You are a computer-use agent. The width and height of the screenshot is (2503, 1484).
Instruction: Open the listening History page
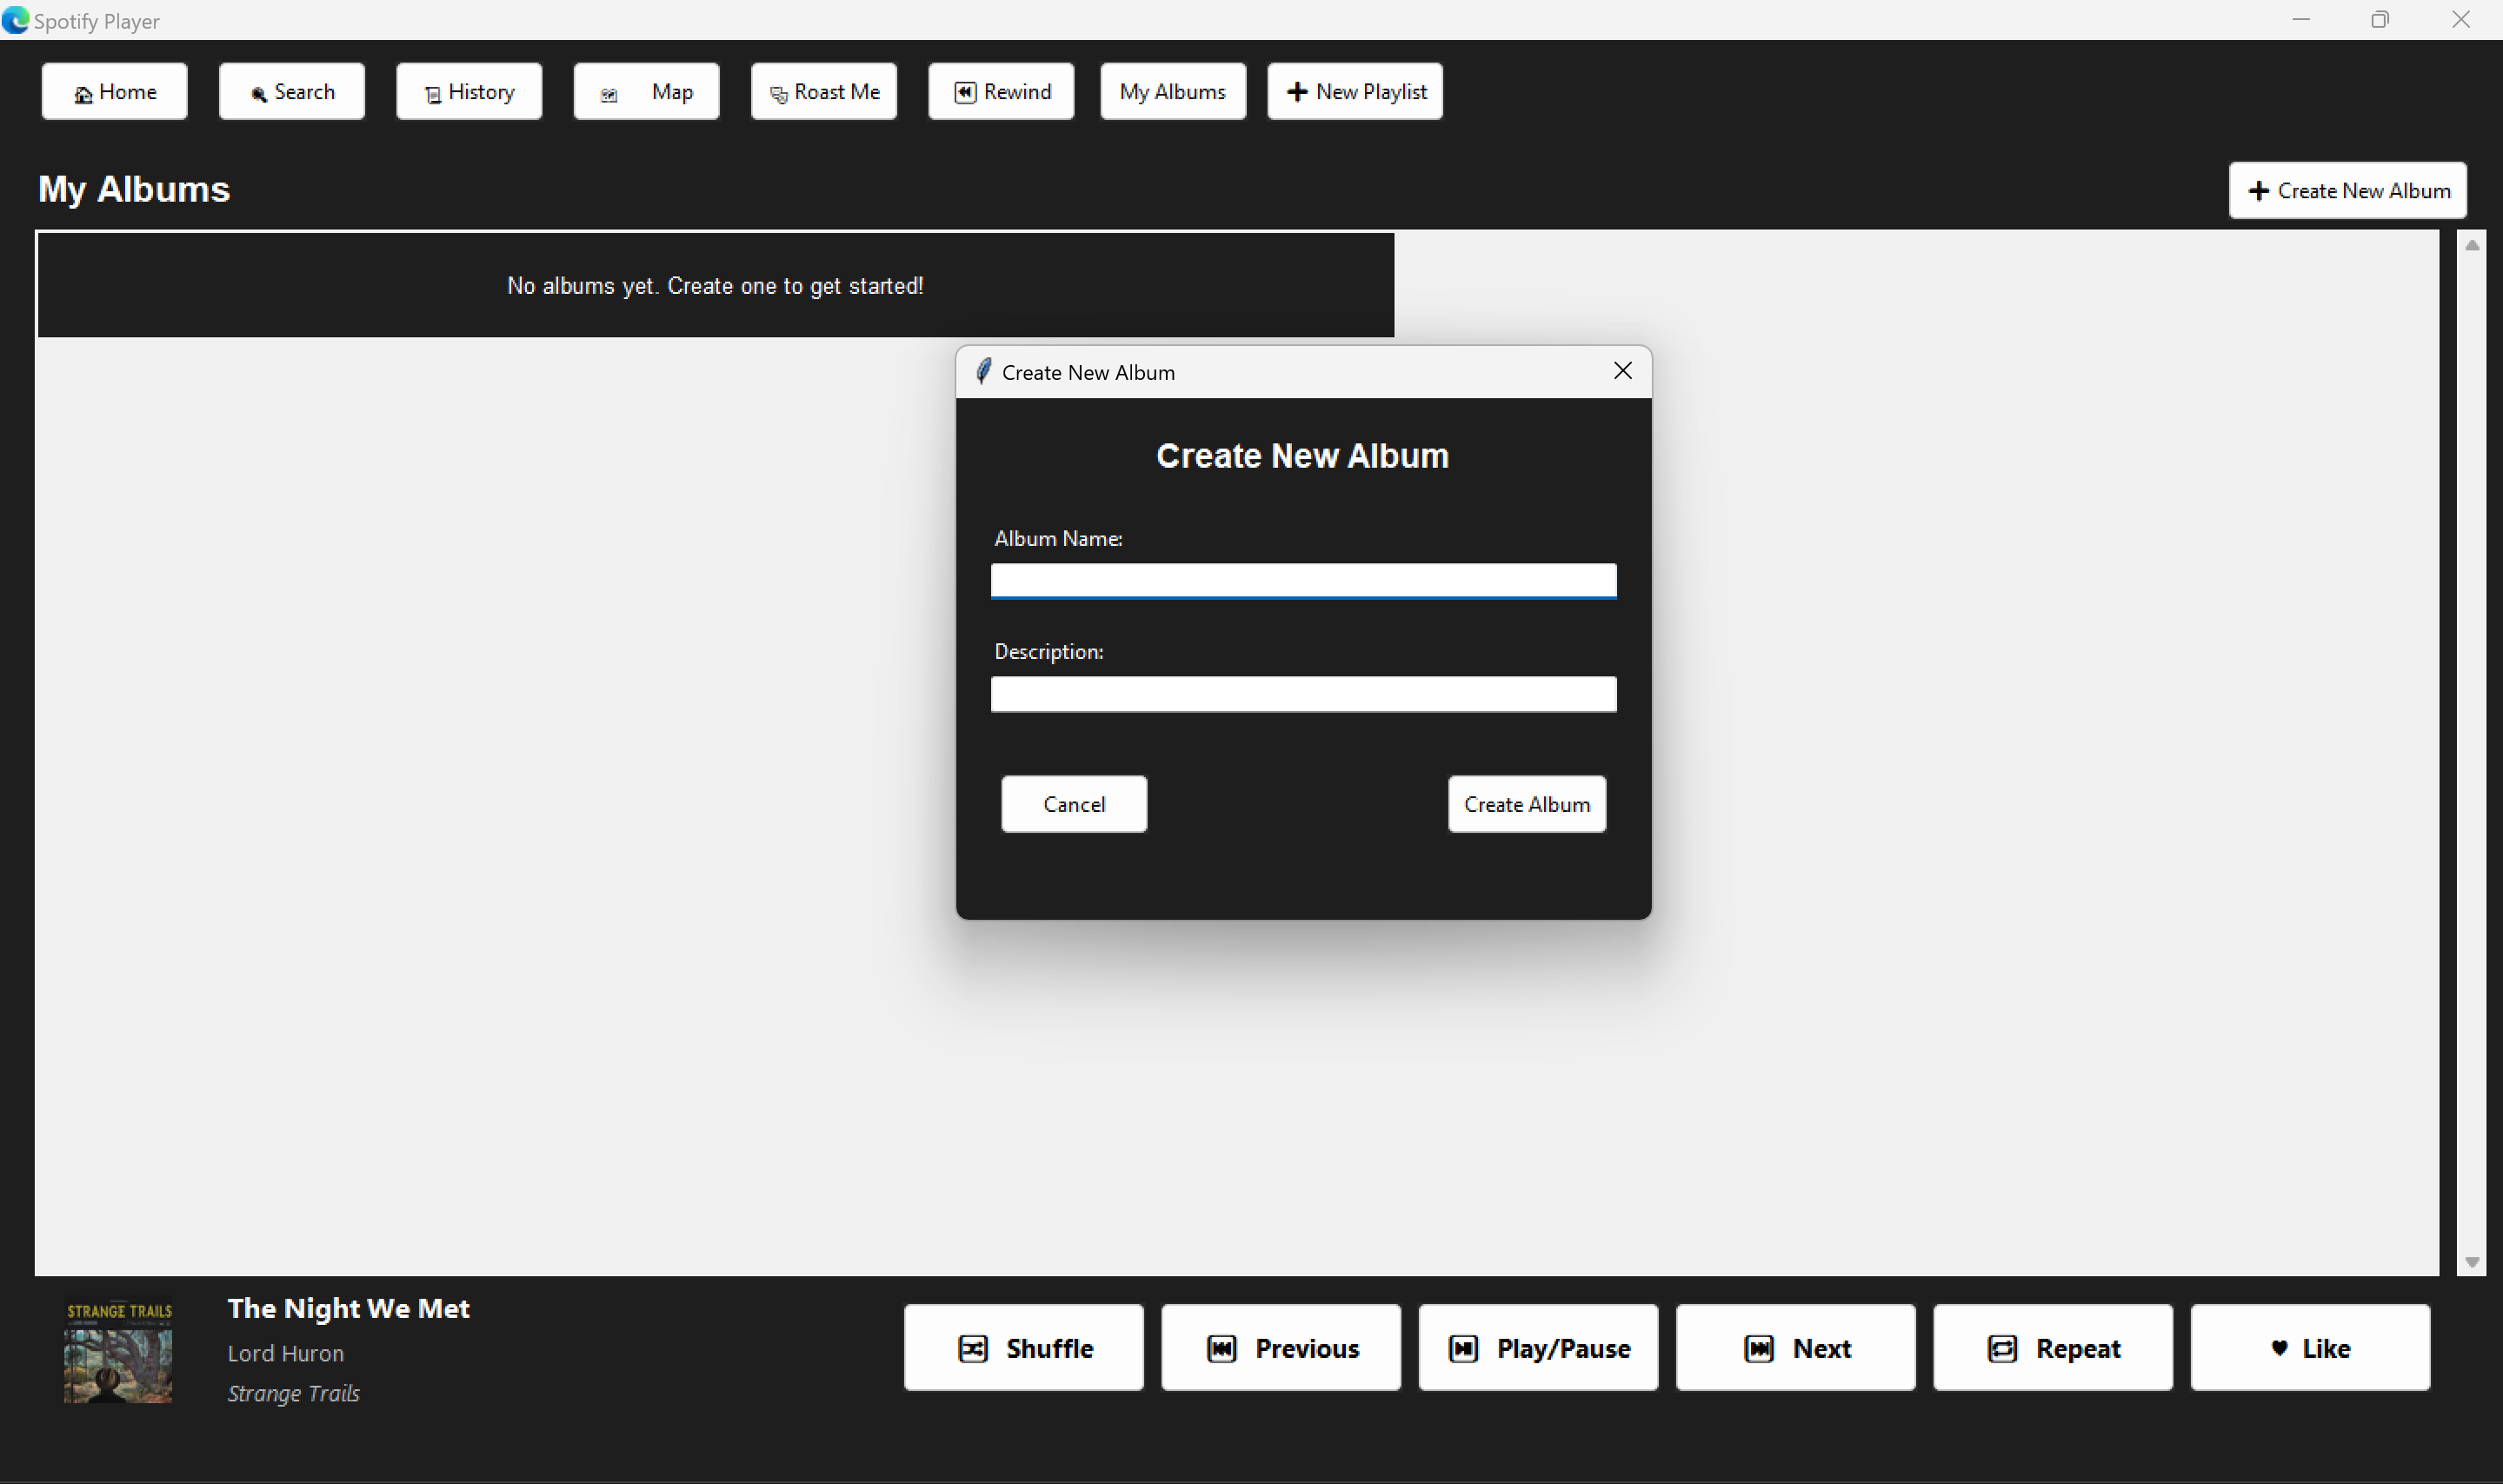tap(468, 92)
